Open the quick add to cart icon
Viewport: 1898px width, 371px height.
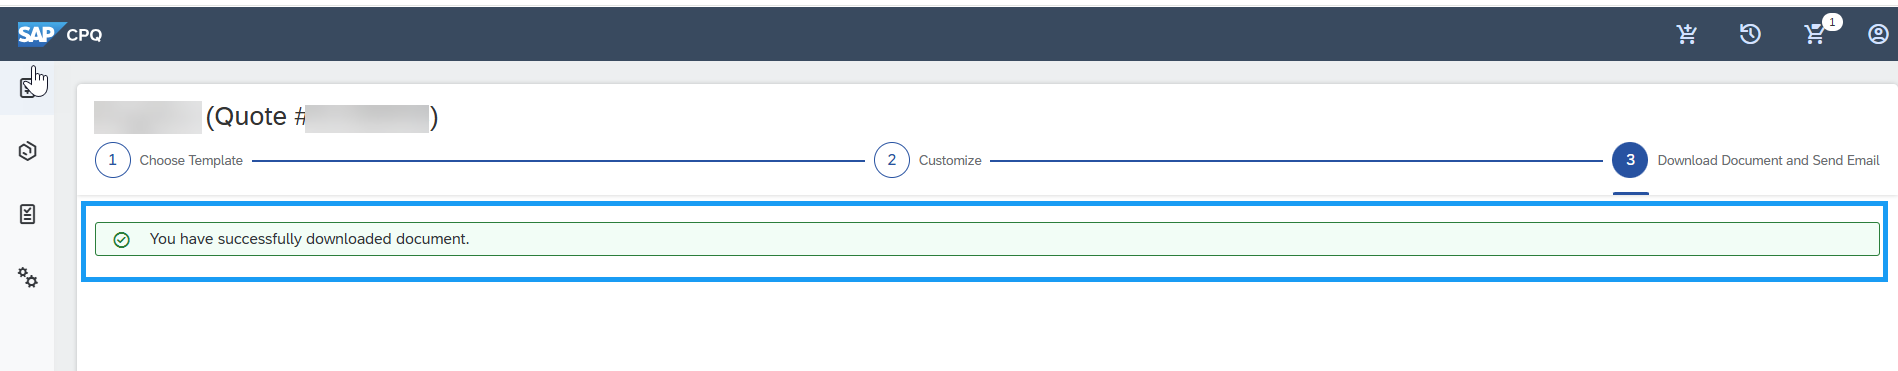tap(1687, 34)
